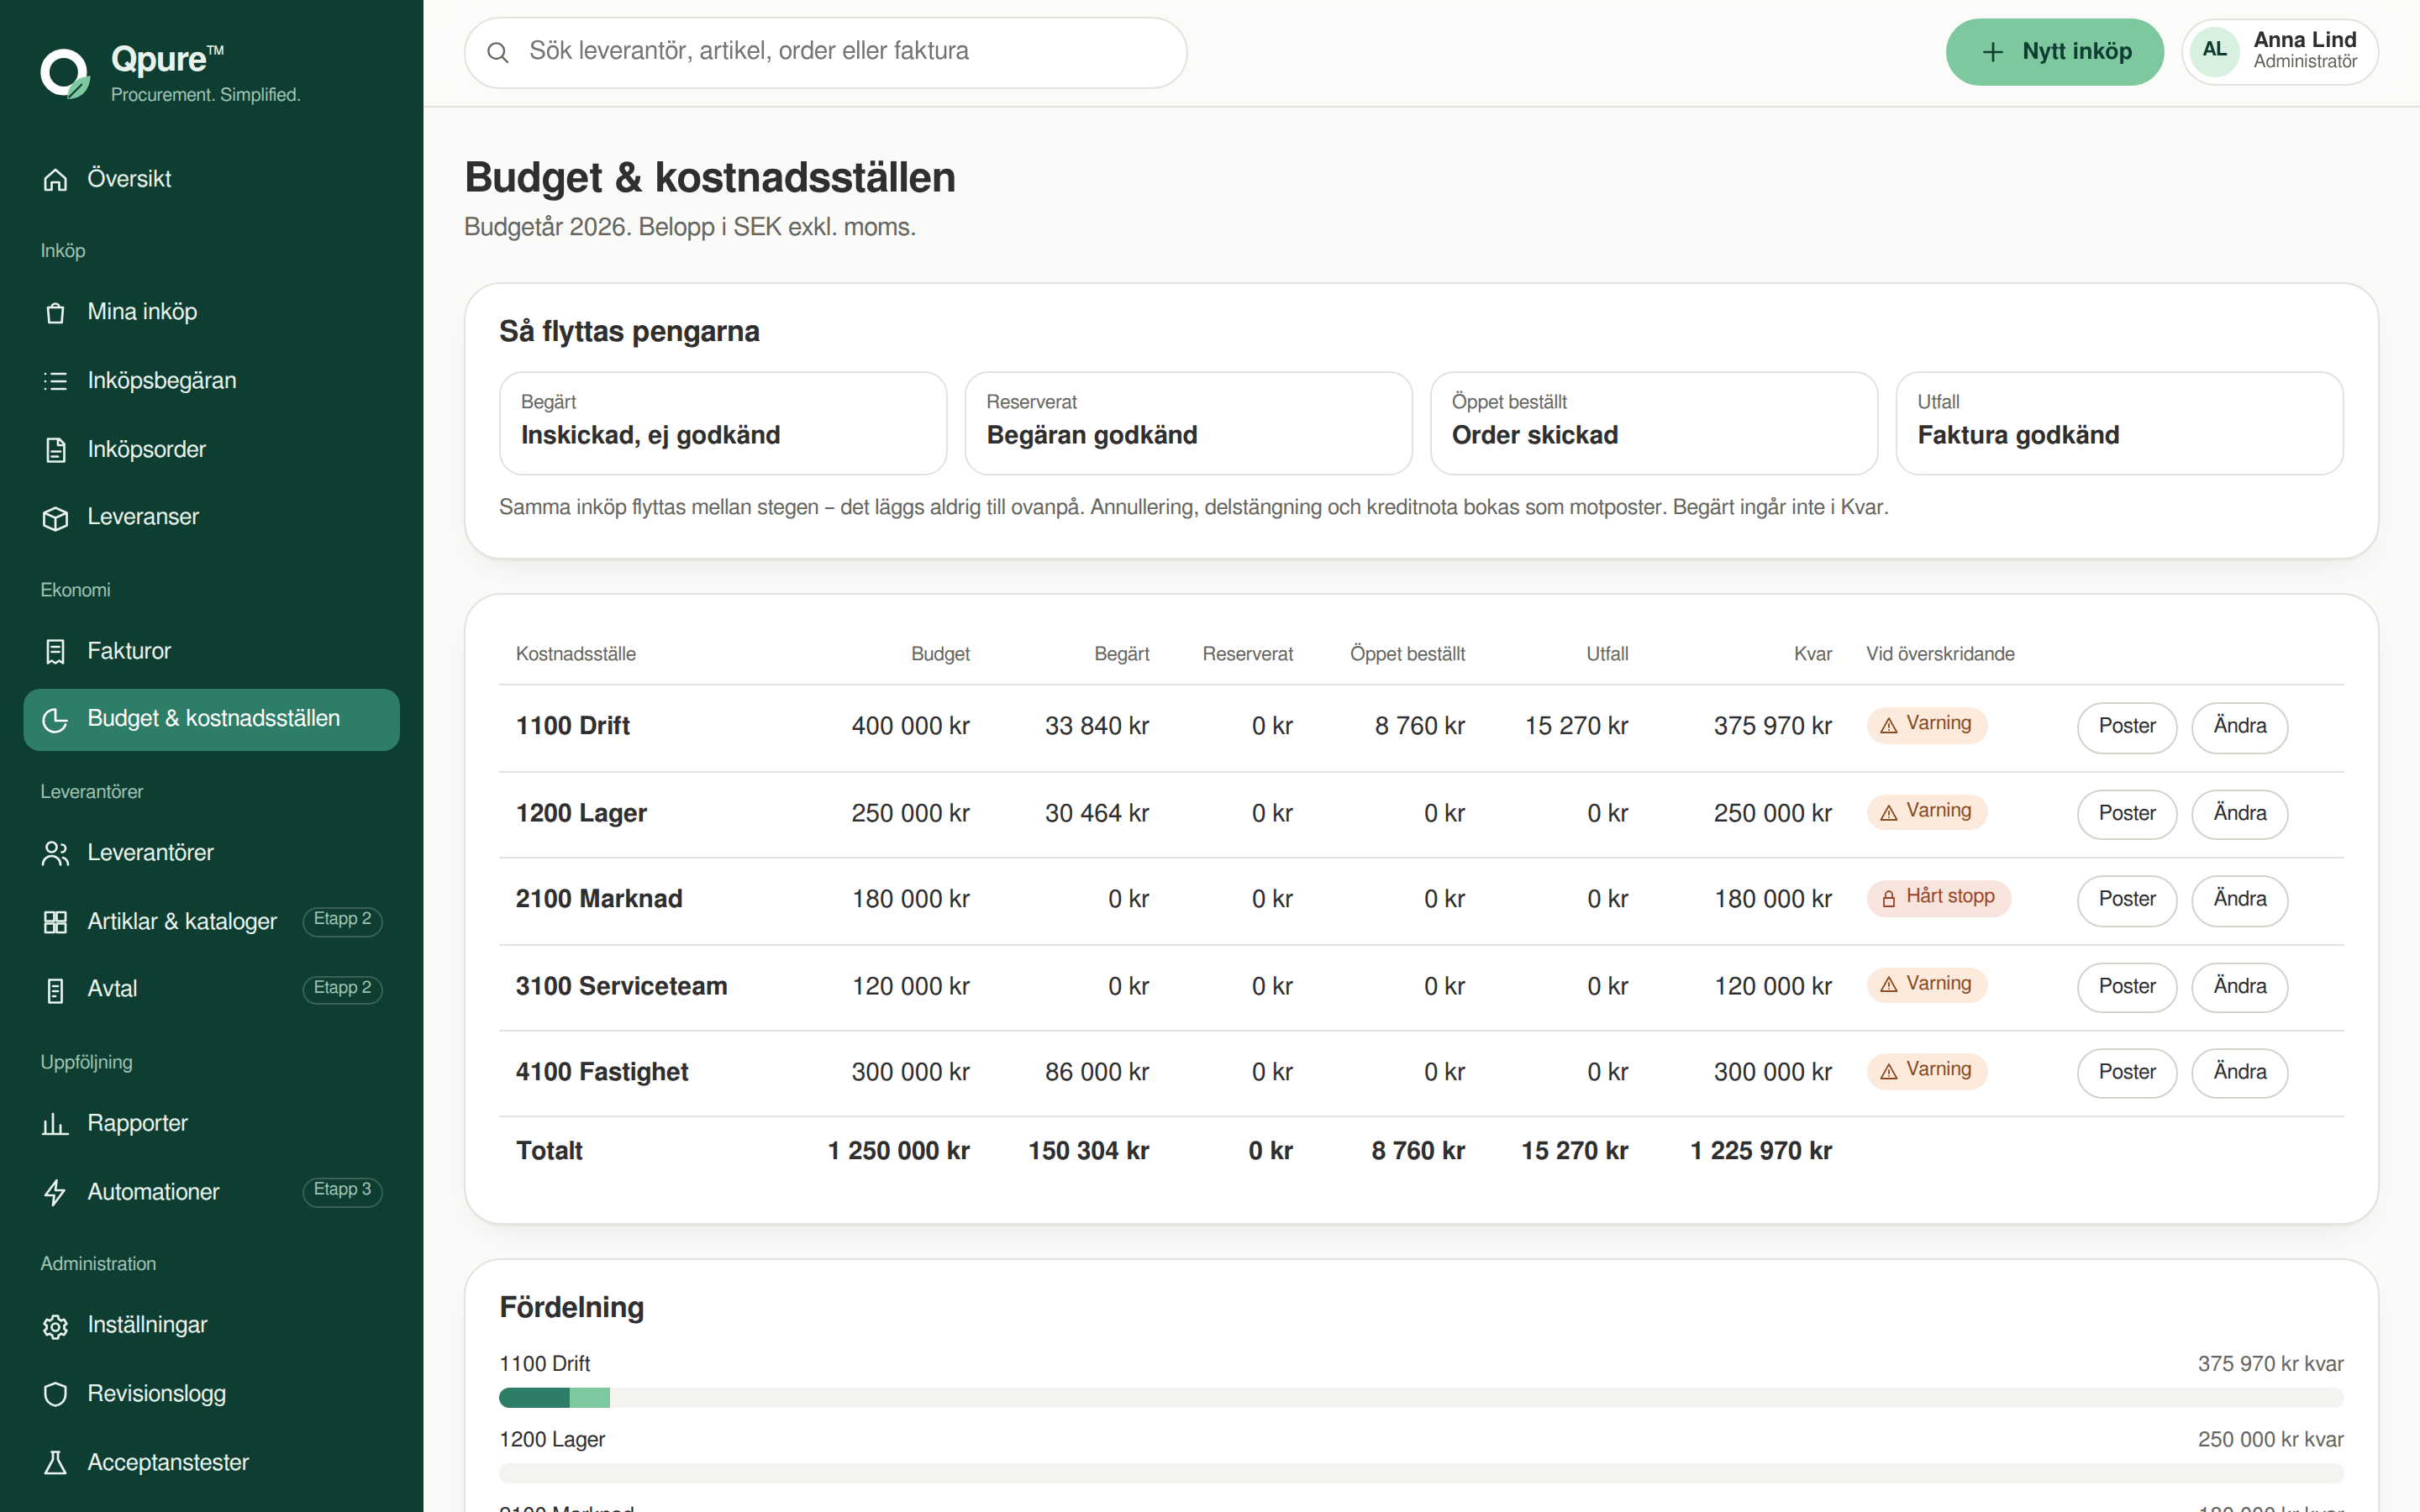
Task: Click the total Kvar 1 225 970 kr
Action: 1760,1151
